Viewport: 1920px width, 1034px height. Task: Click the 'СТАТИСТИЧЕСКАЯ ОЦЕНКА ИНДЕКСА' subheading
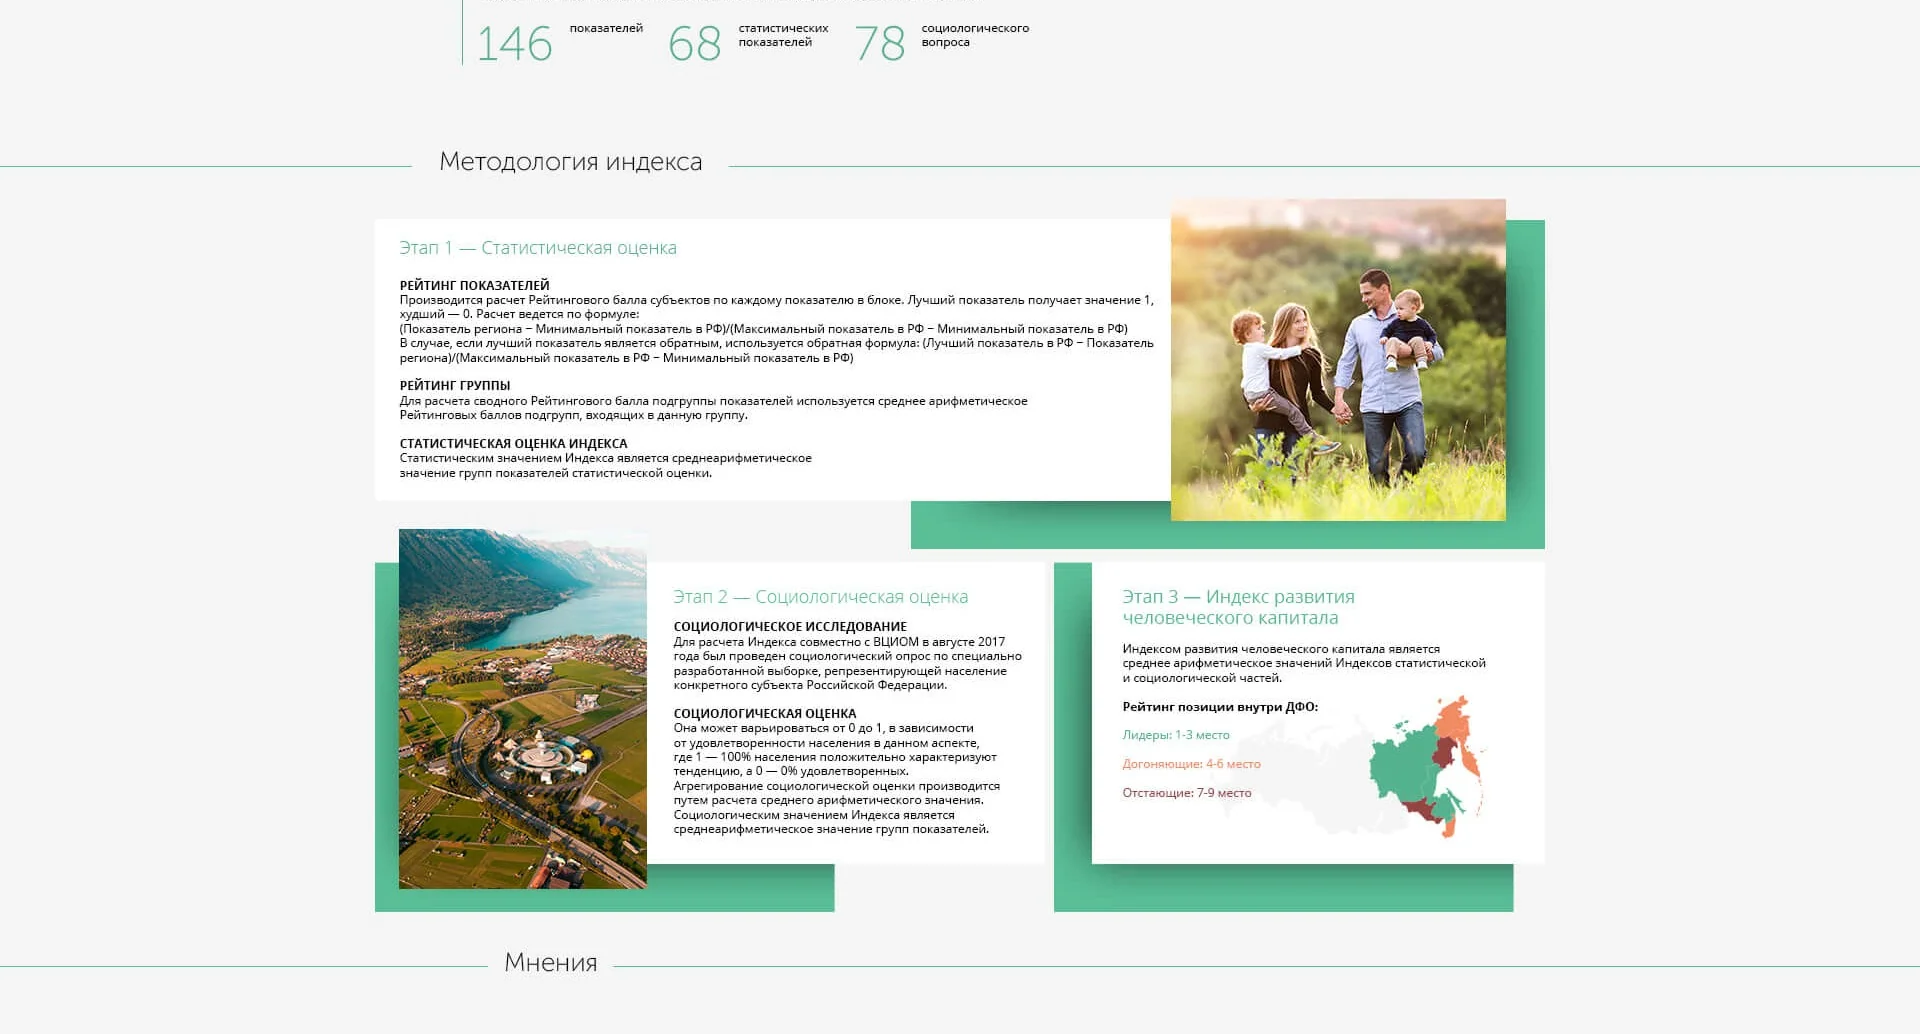tap(513, 443)
